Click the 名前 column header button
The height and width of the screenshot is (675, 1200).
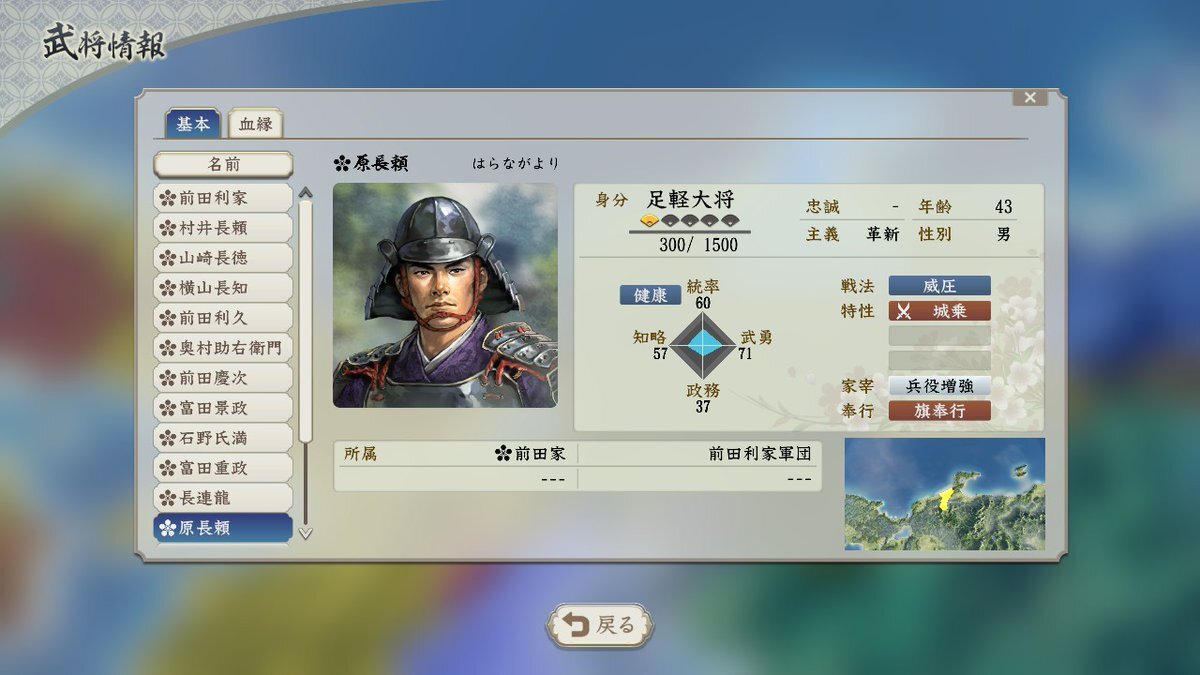click(x=223, y=164)
